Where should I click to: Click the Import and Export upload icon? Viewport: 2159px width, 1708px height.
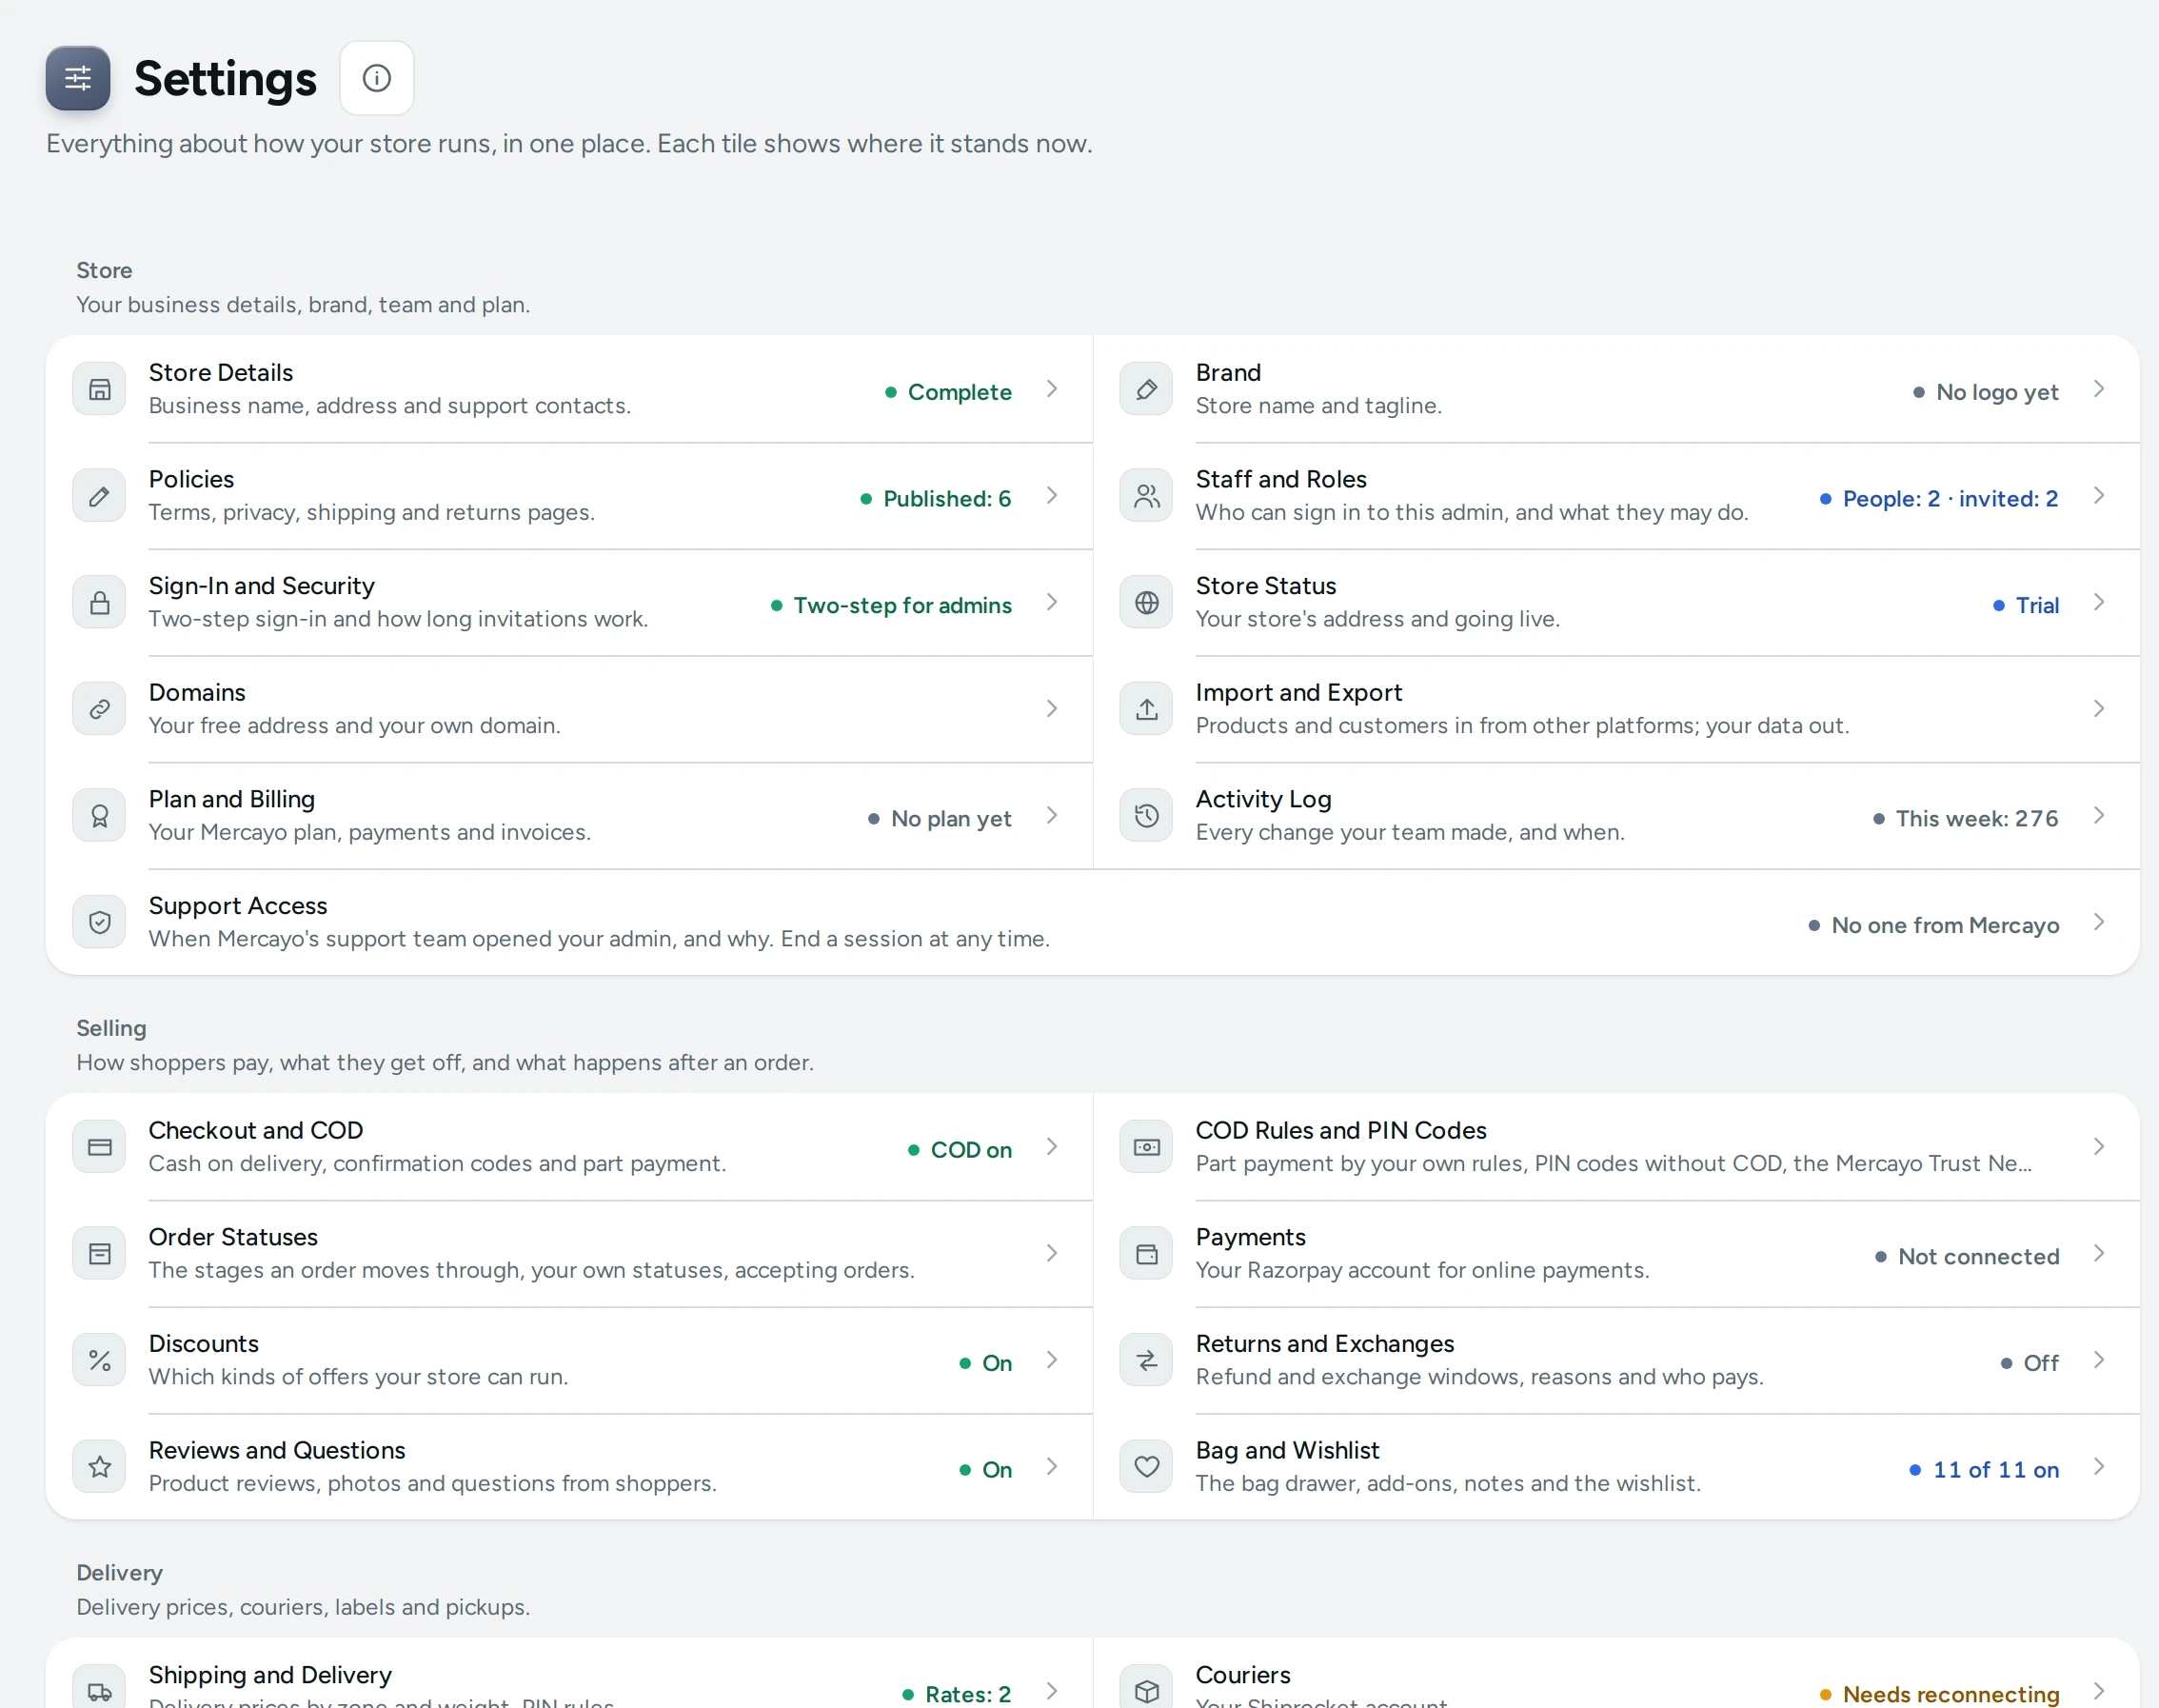coord(1146,709)
